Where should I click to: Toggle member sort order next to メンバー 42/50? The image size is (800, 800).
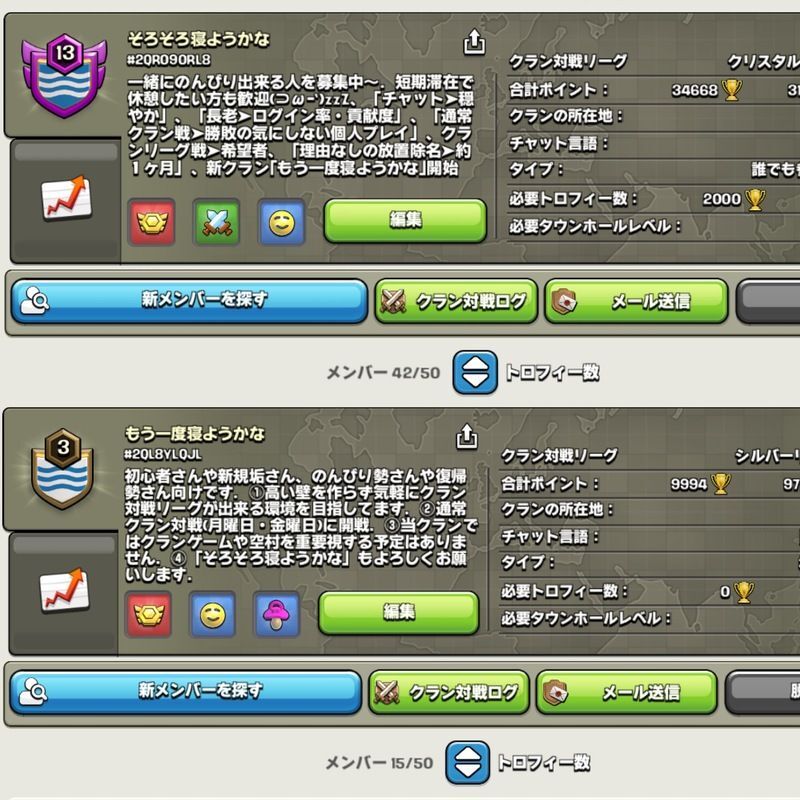click(x=475, y=372)
